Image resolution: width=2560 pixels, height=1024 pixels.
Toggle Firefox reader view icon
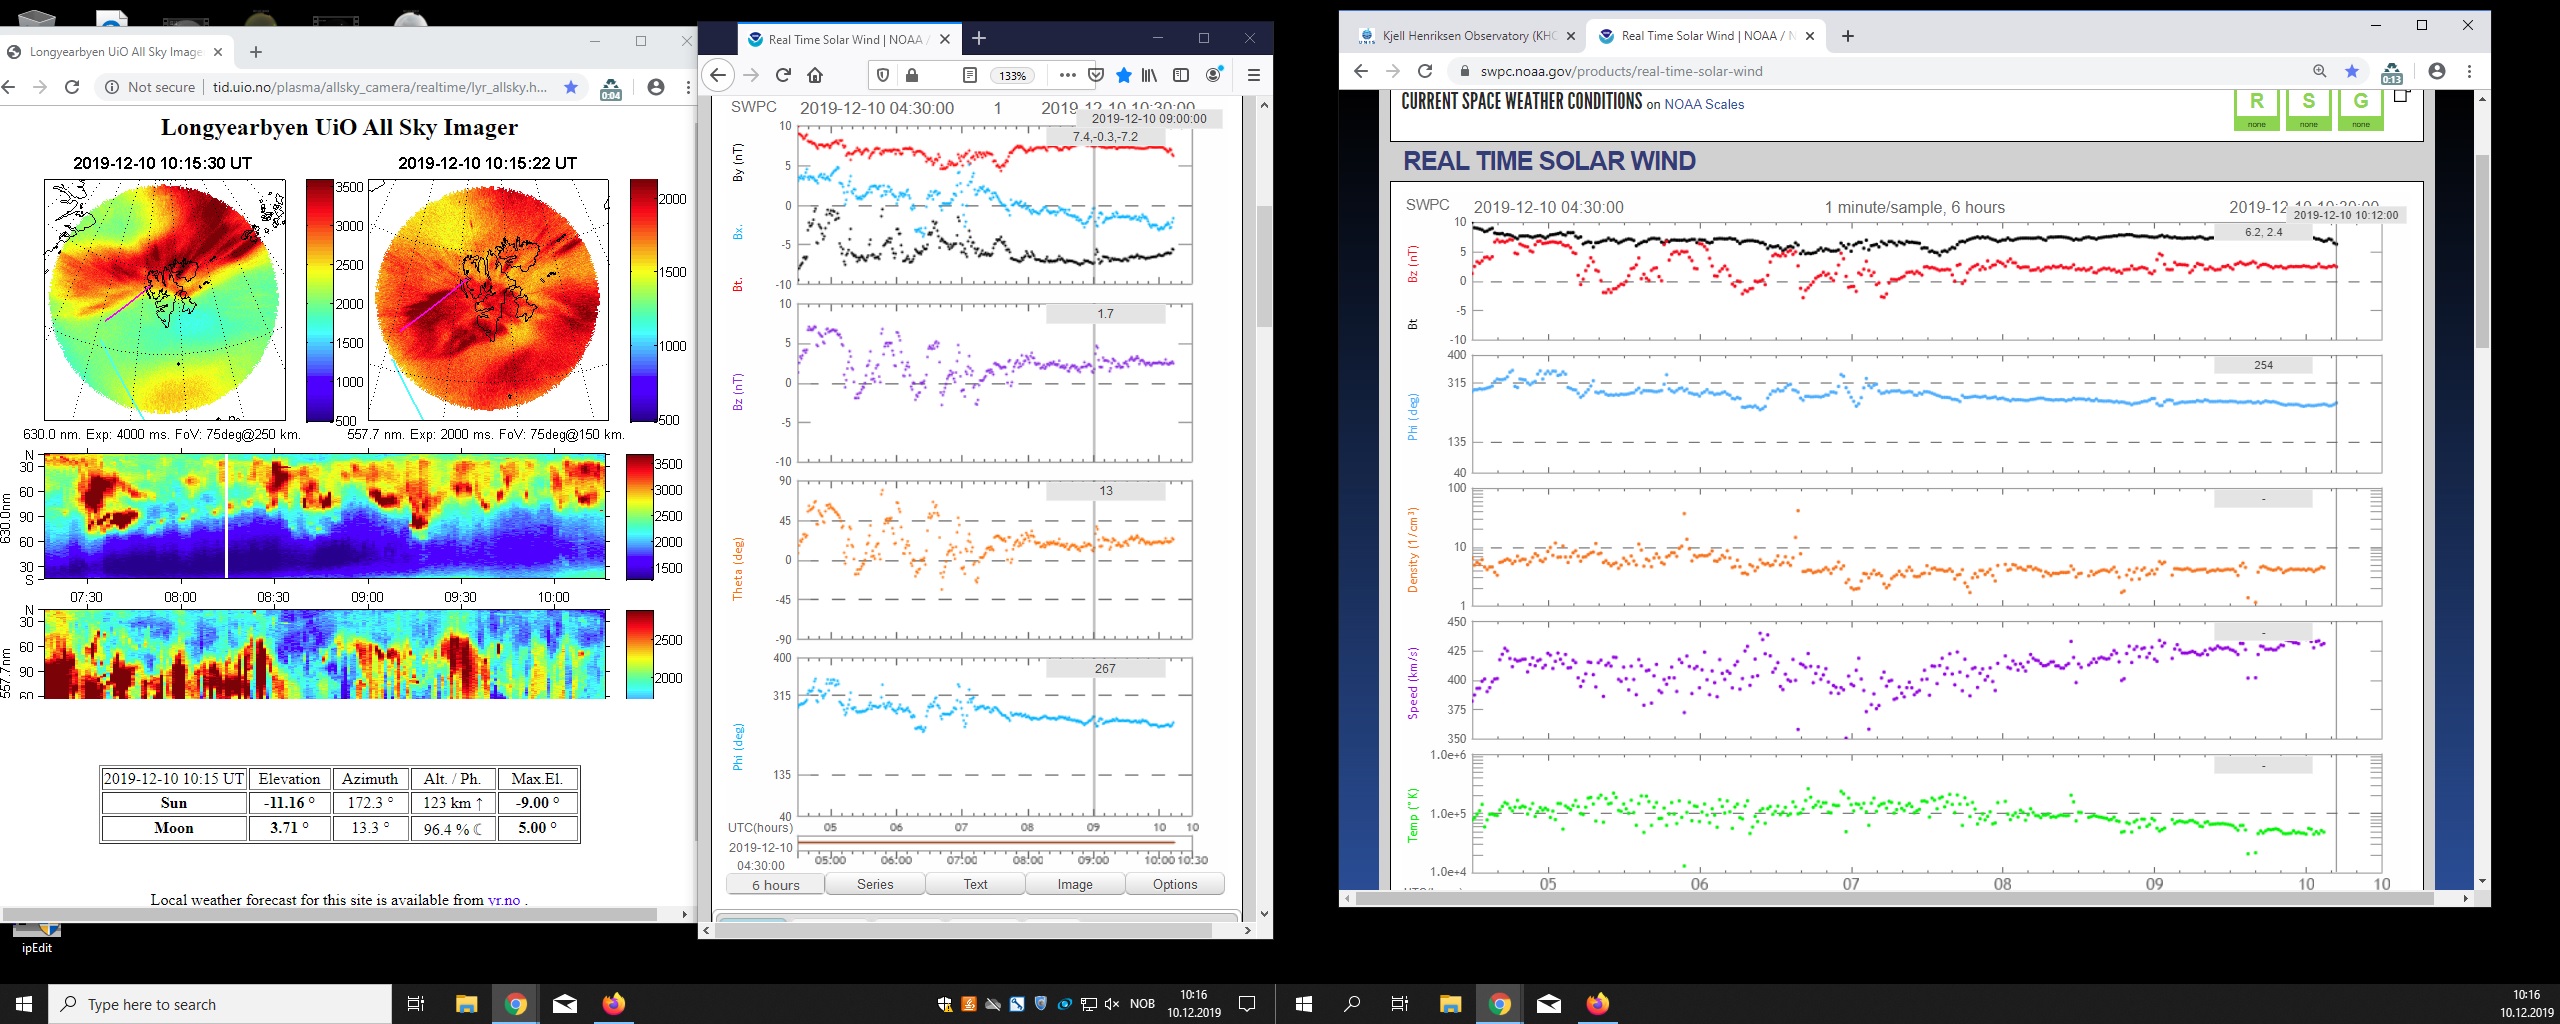969,75
